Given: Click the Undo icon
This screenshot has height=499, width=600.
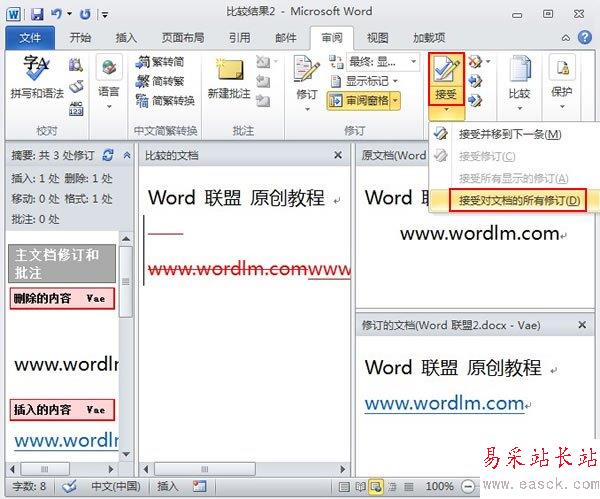Looking at the screenshot, I should point(56,14).
